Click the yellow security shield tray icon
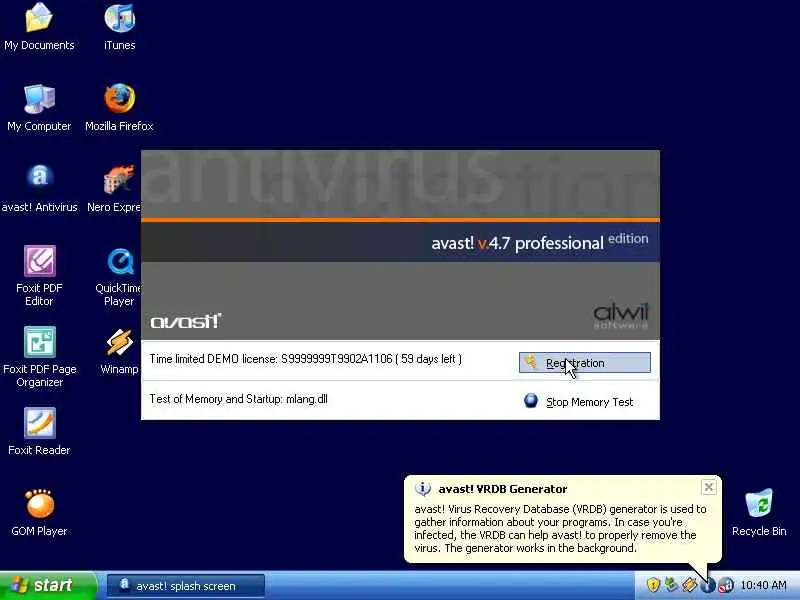Viewport: 800px width, 600px height. [x=653, y=585]
